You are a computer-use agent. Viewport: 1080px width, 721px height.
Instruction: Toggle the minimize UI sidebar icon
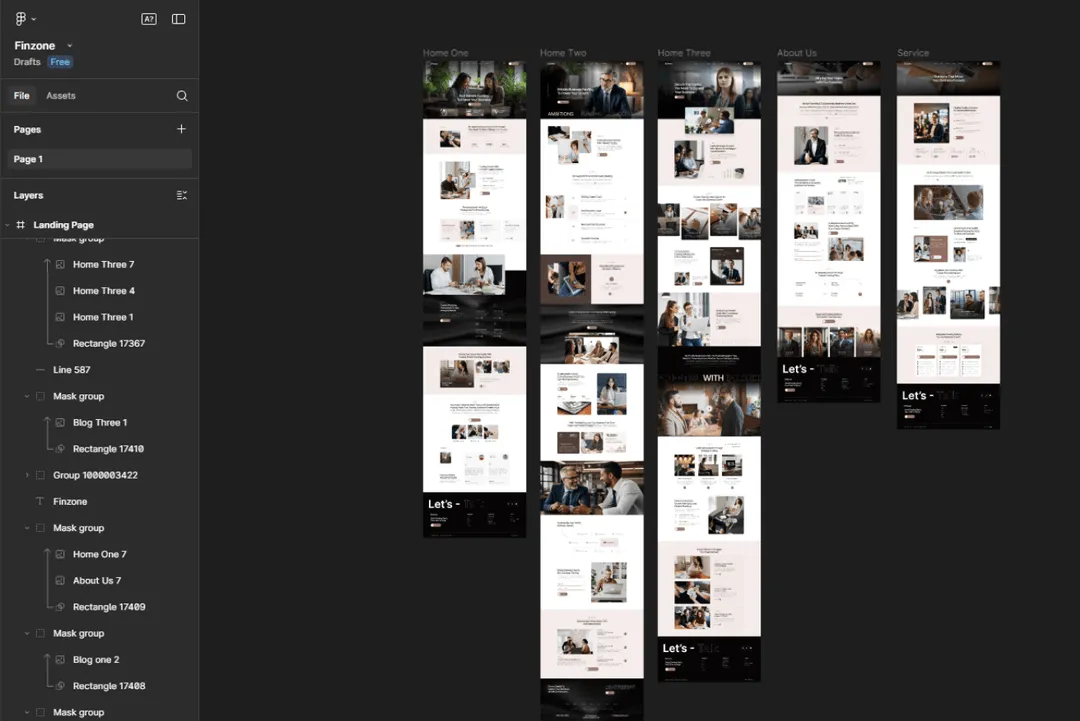pyautogui.click(x=178, y=19)
